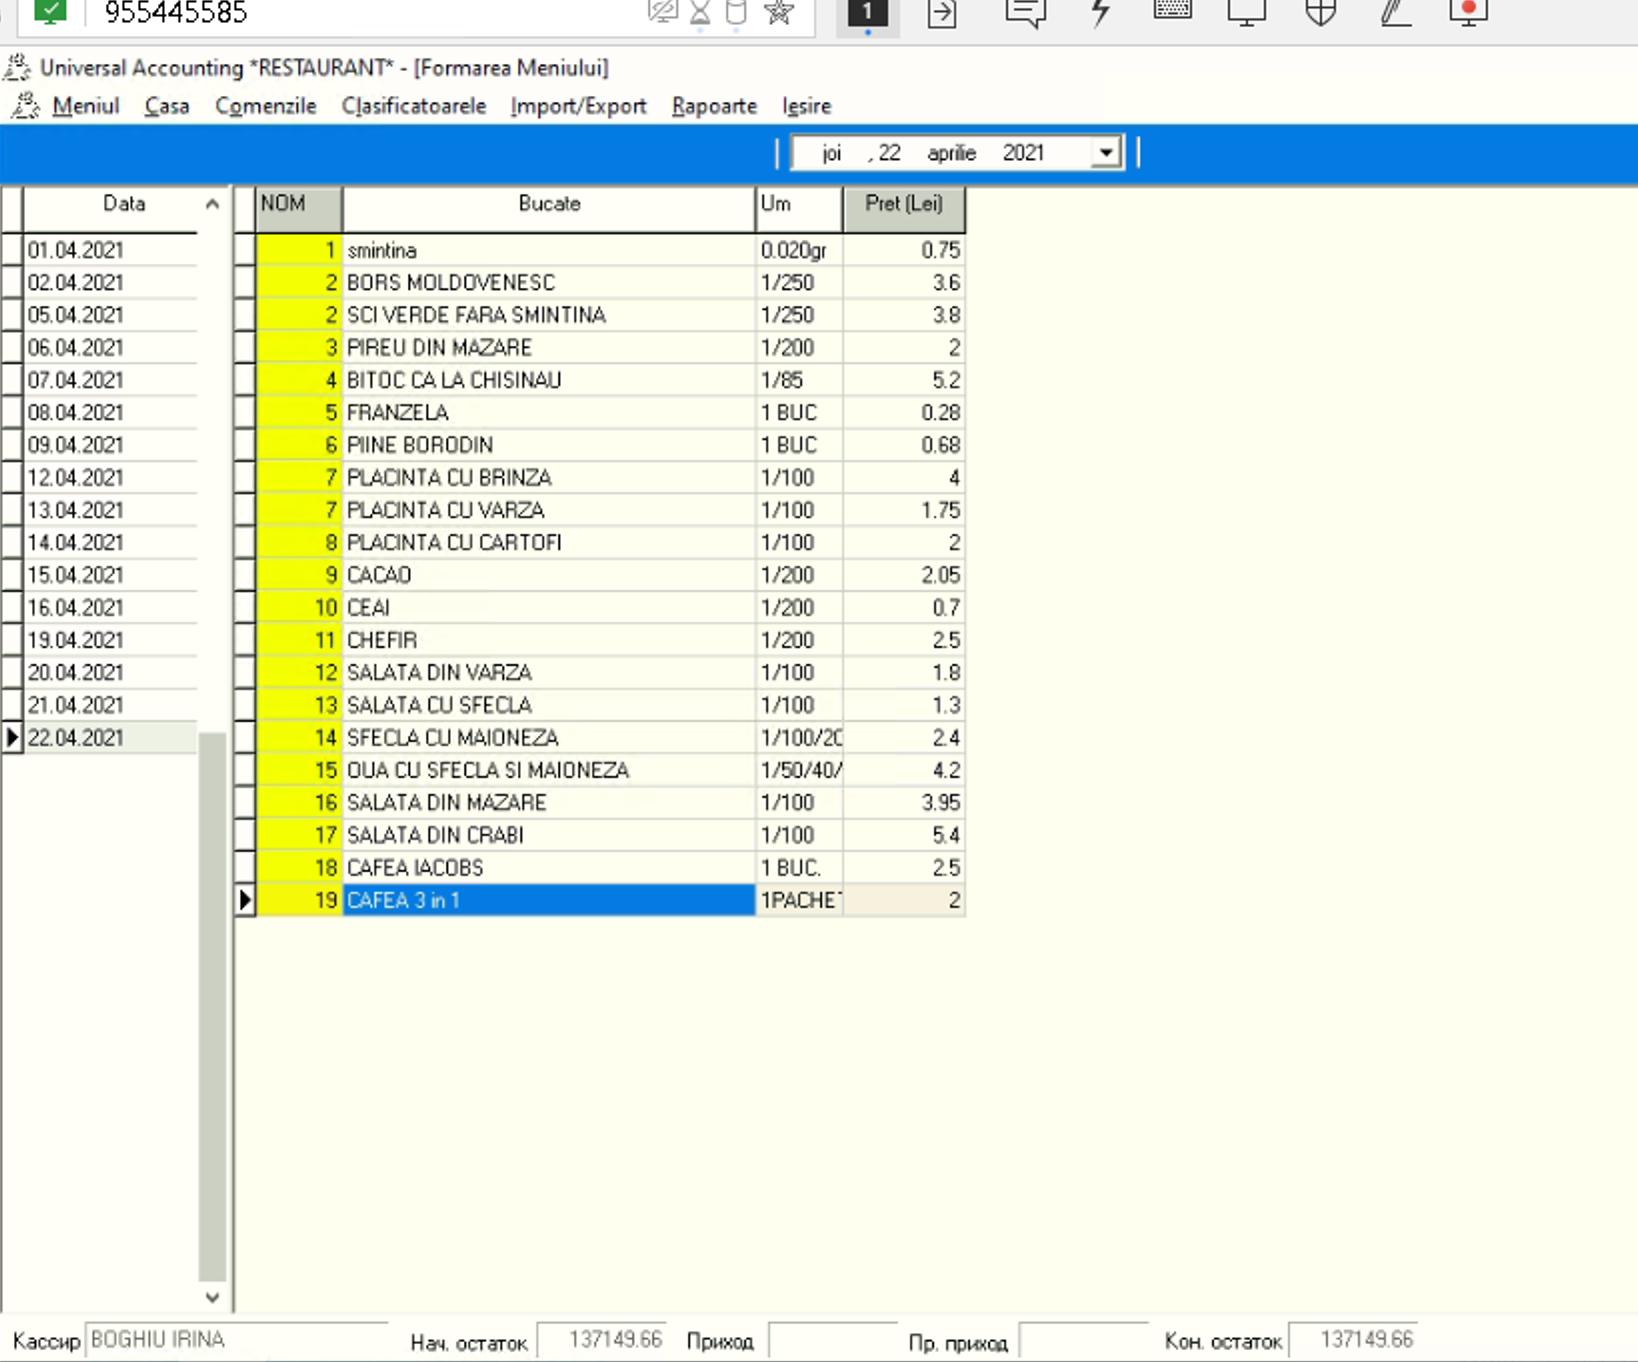Click the shield security icon

point(1321,13)
